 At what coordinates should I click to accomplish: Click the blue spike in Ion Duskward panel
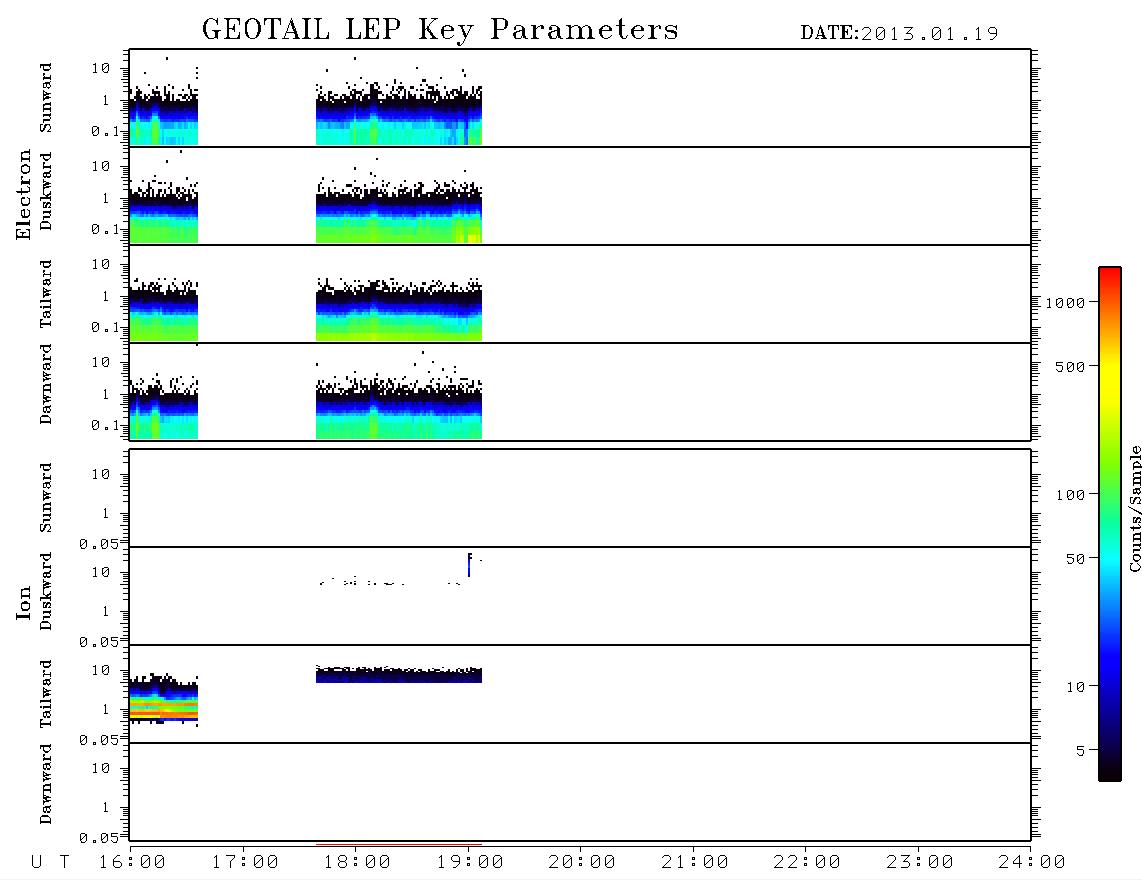(469, 565)
